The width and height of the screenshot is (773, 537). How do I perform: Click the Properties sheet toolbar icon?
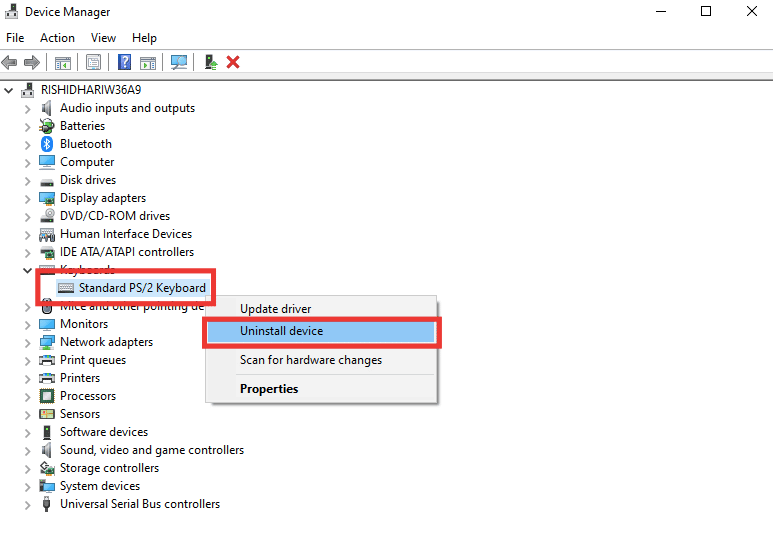coord(93,63)
